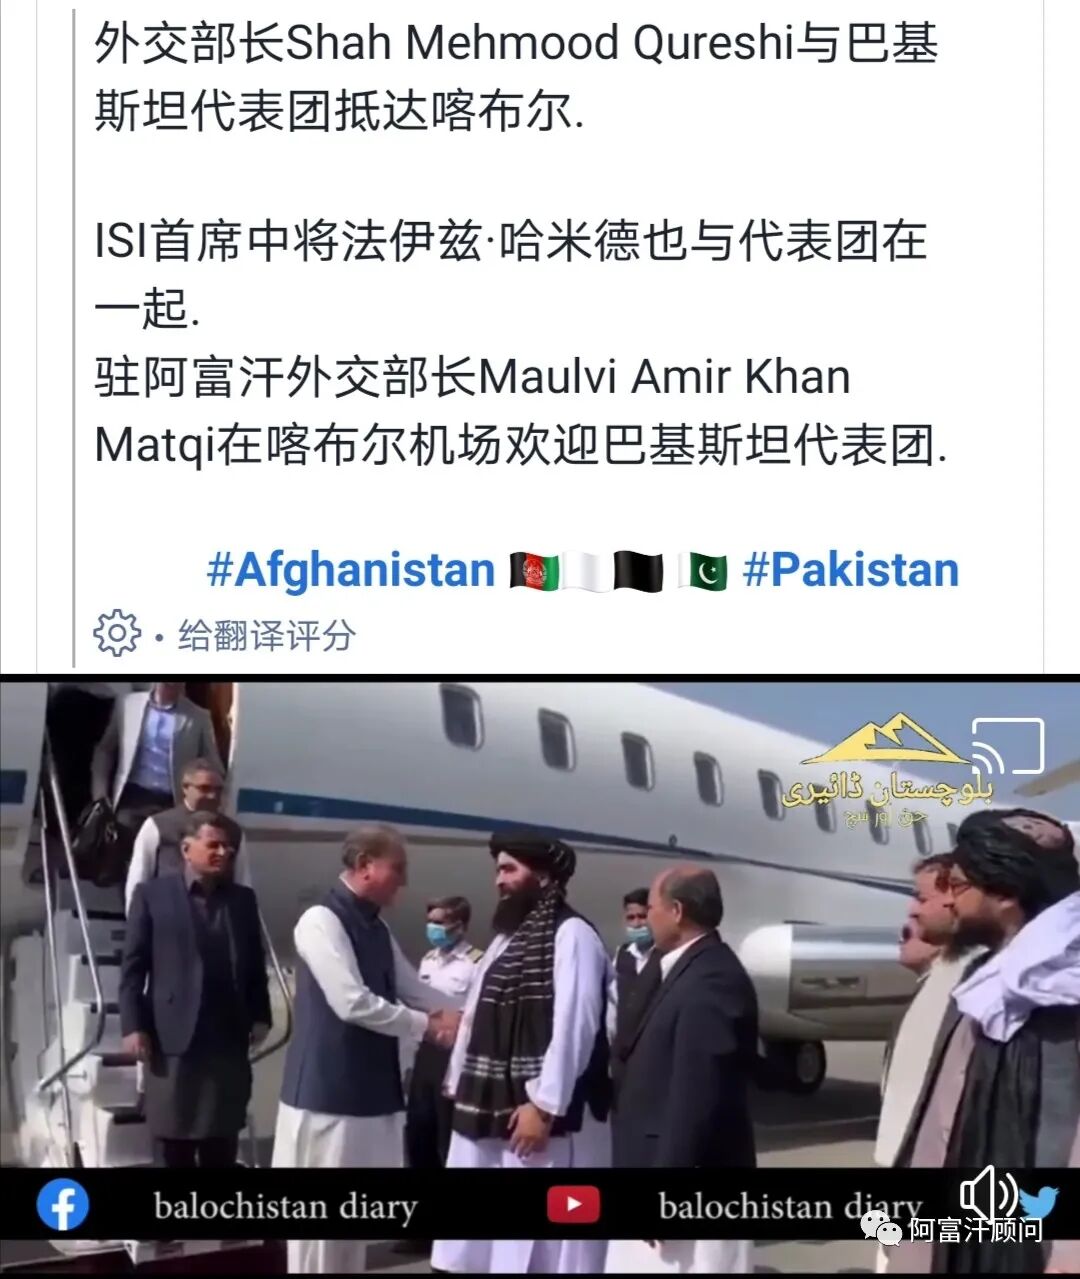The image size is (1080, 1279).
Task: Tap the WeChat logo watermark
Action: [x=883, y=1229]
